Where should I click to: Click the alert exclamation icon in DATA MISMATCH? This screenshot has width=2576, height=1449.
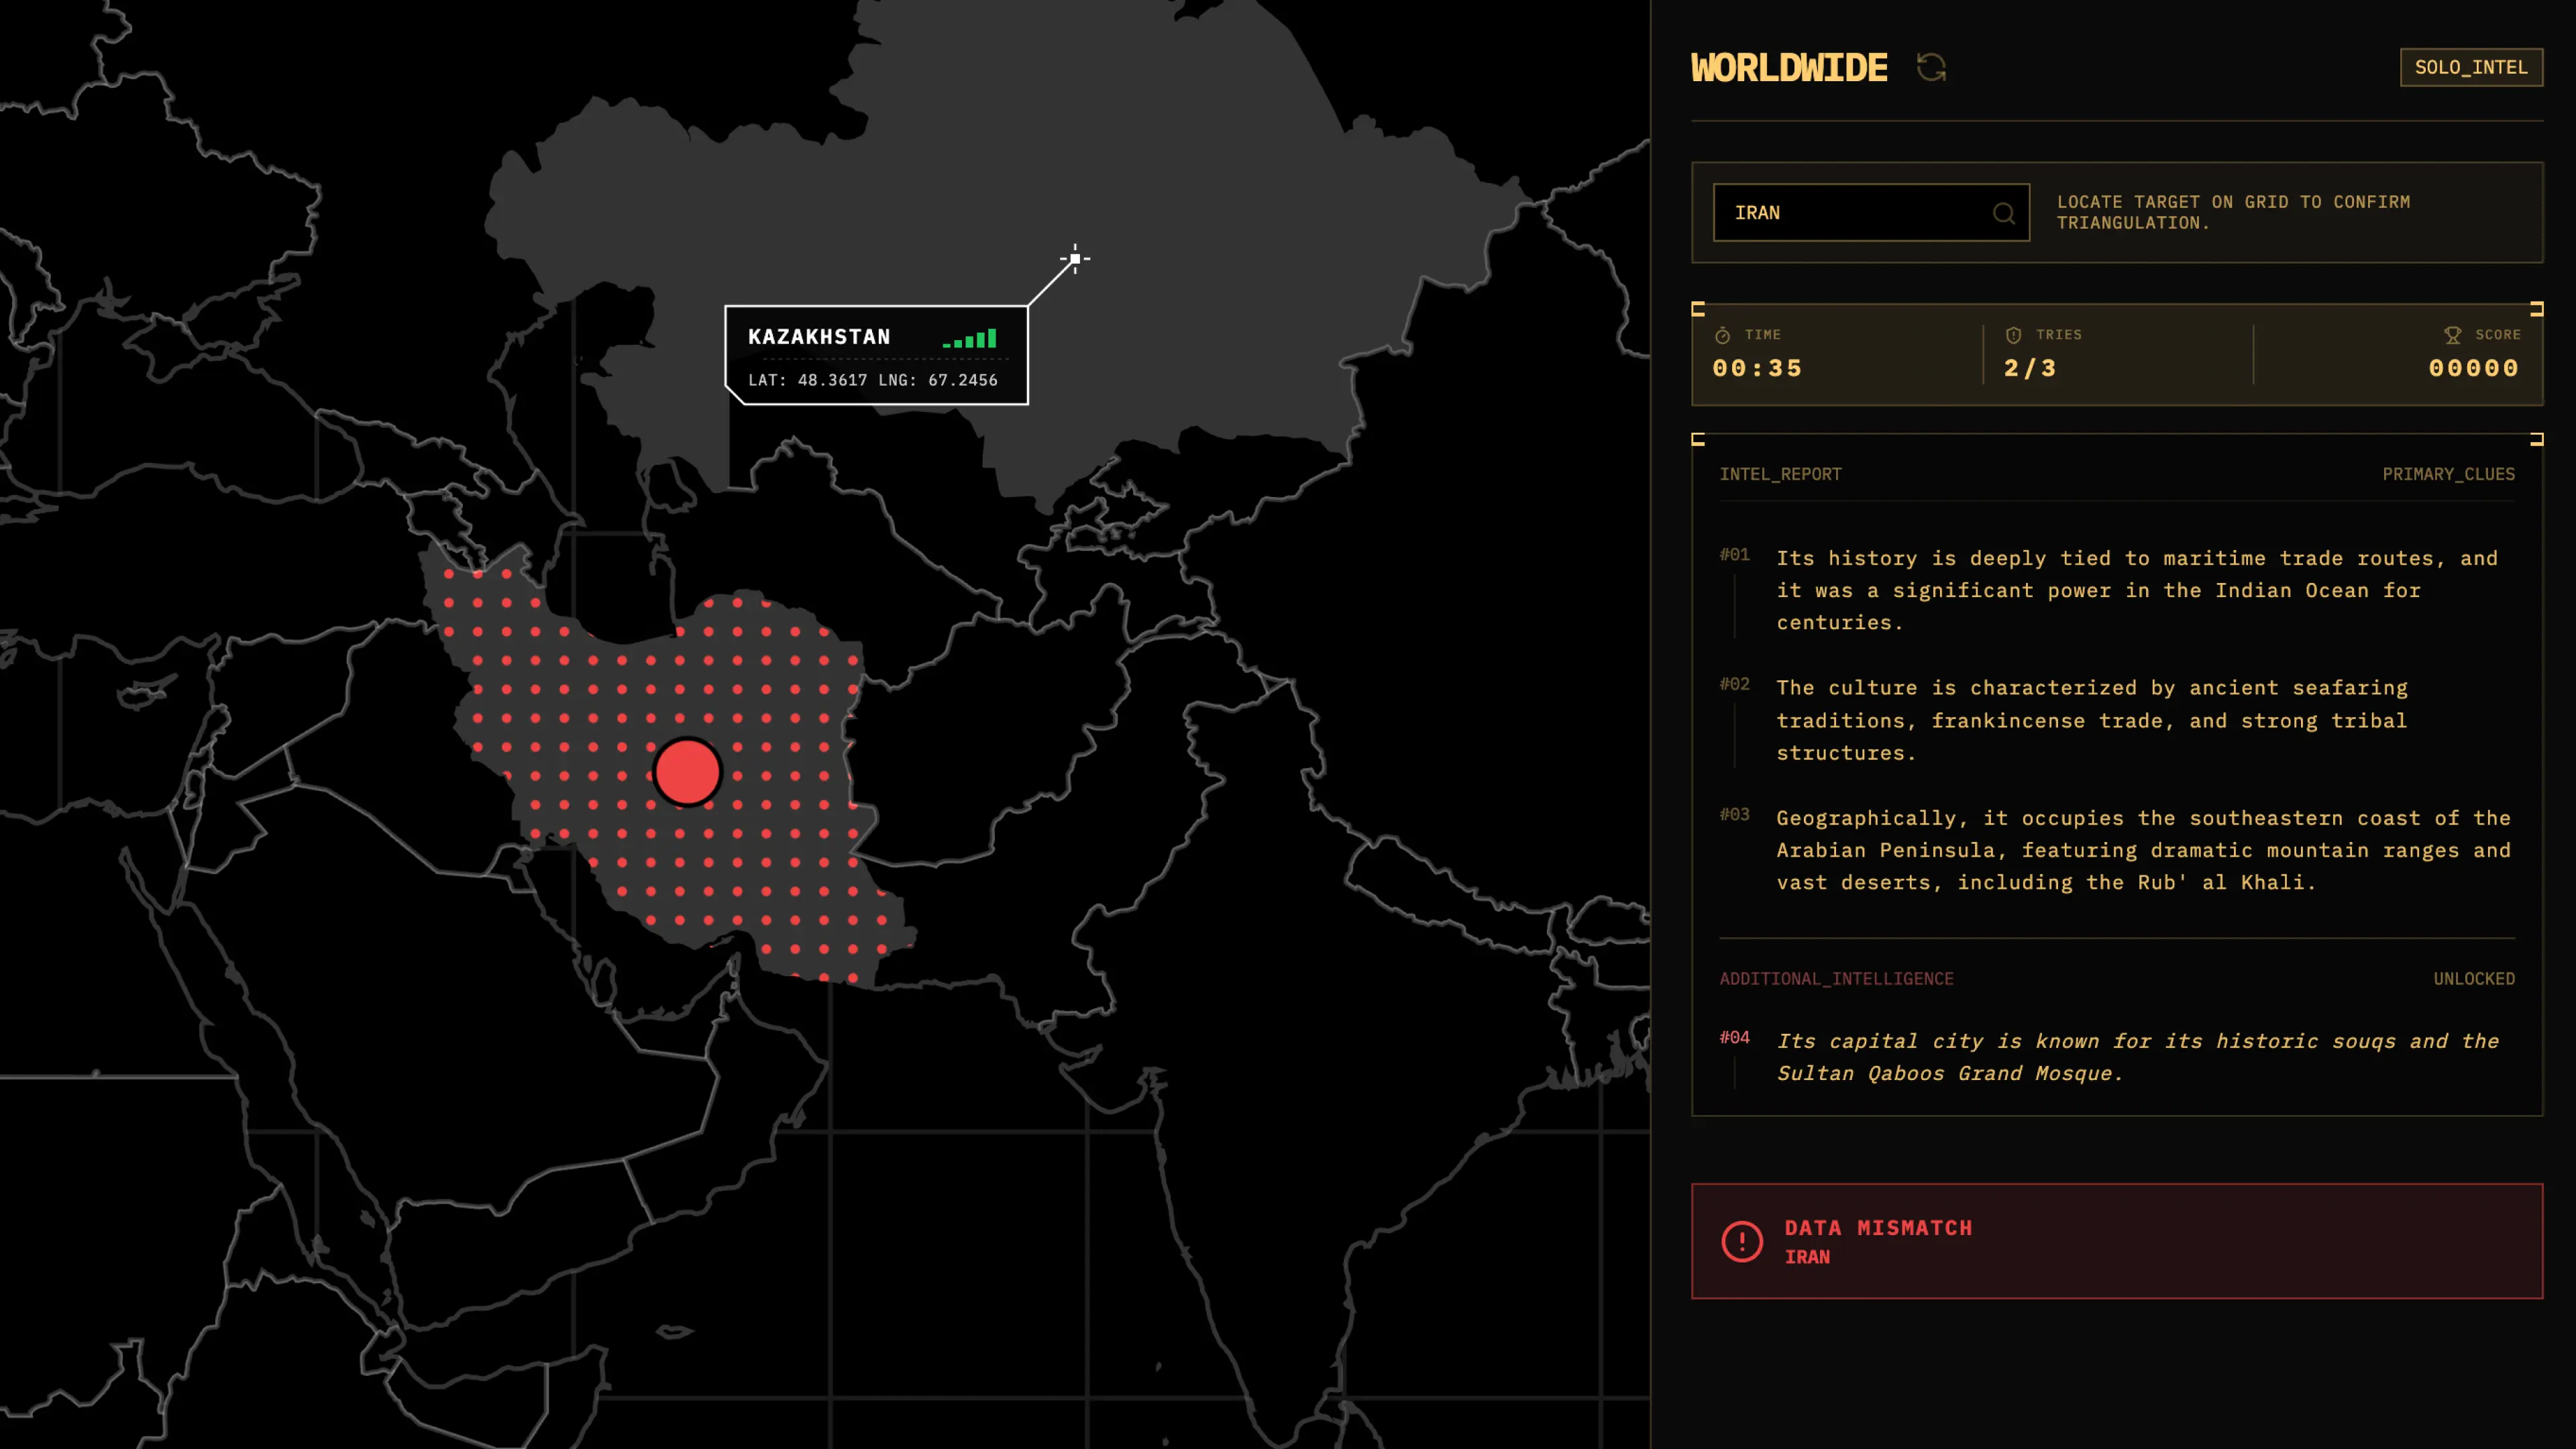[1741, 1241]
